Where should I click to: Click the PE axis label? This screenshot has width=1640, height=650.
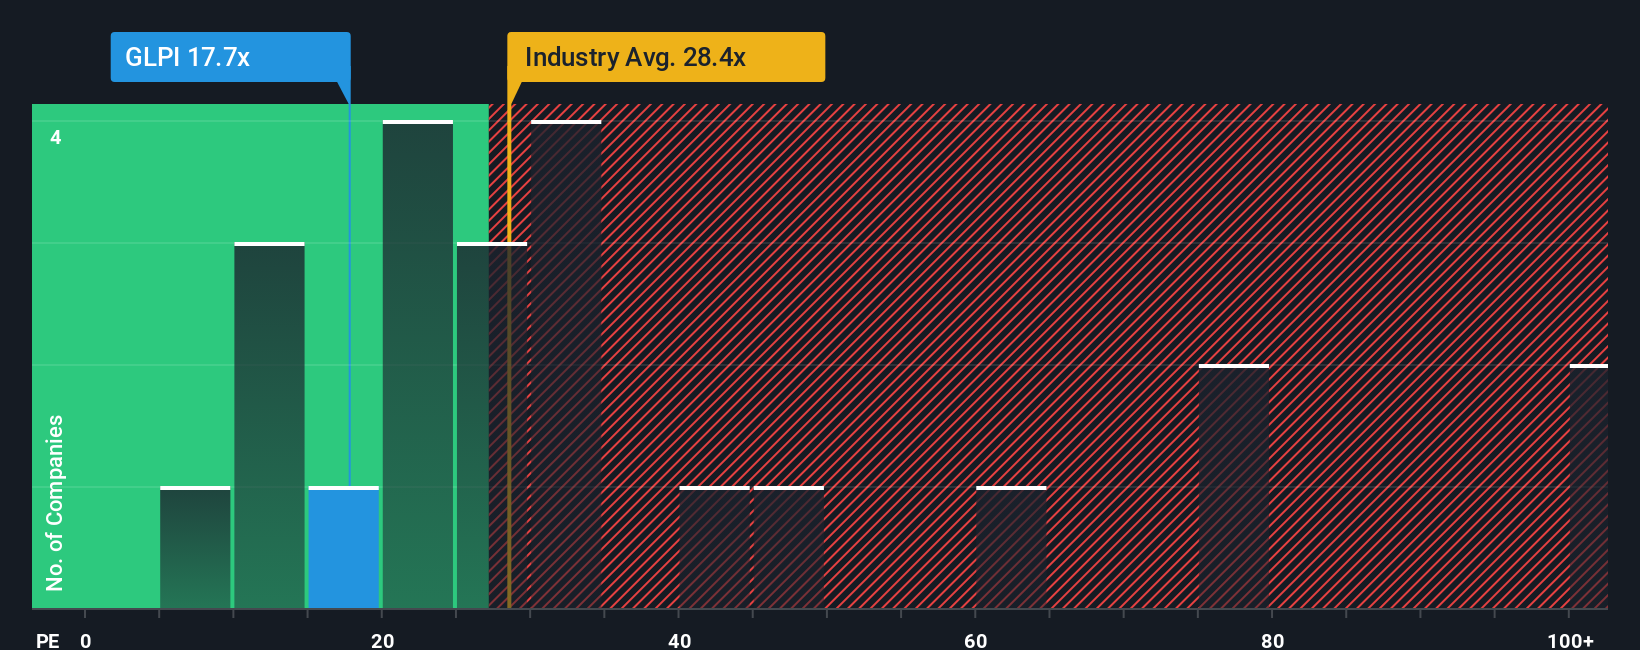48,641
